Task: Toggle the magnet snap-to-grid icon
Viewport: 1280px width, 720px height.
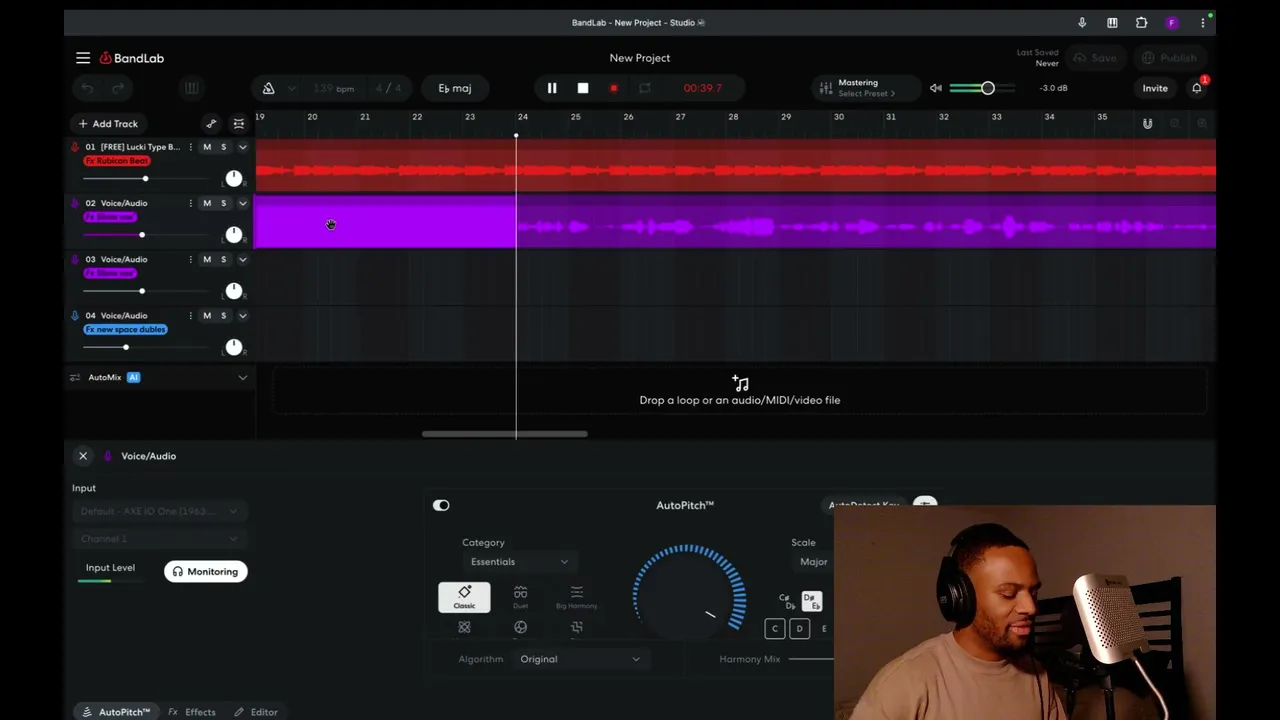Action: (x=1148, y=124)
